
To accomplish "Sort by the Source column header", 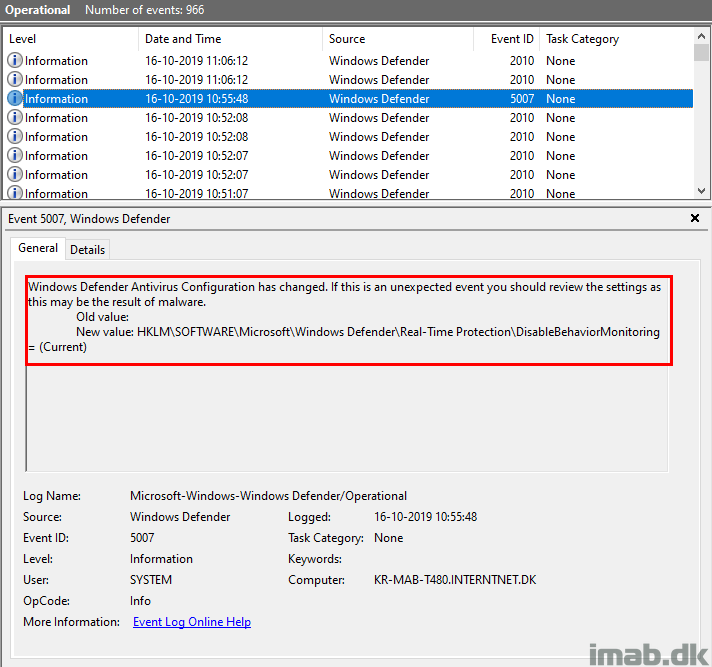I will (398, 39).
